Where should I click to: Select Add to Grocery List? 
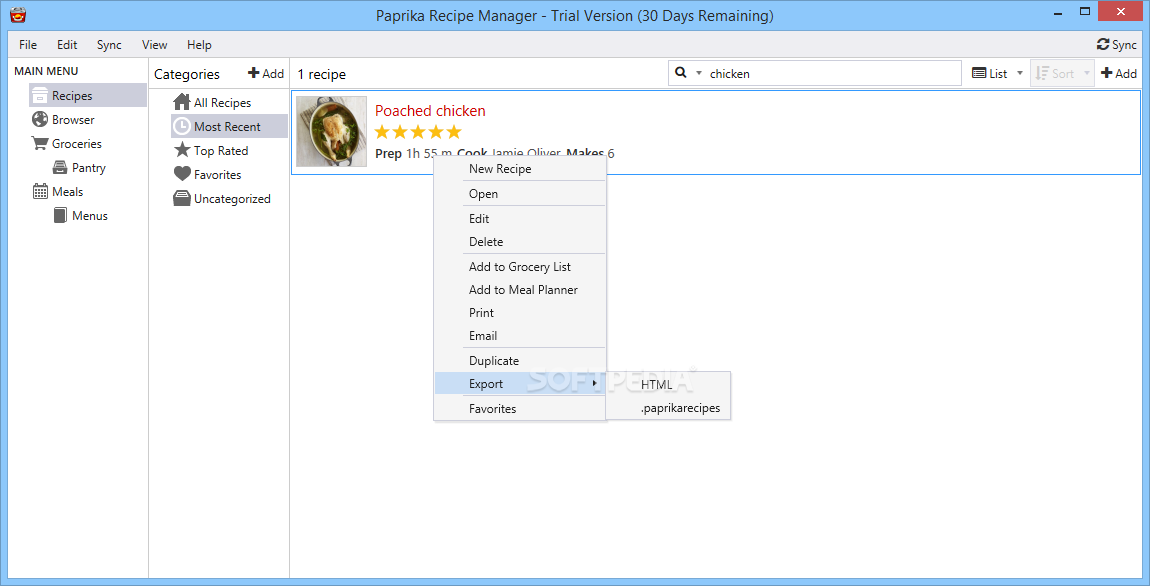(520, 267)
